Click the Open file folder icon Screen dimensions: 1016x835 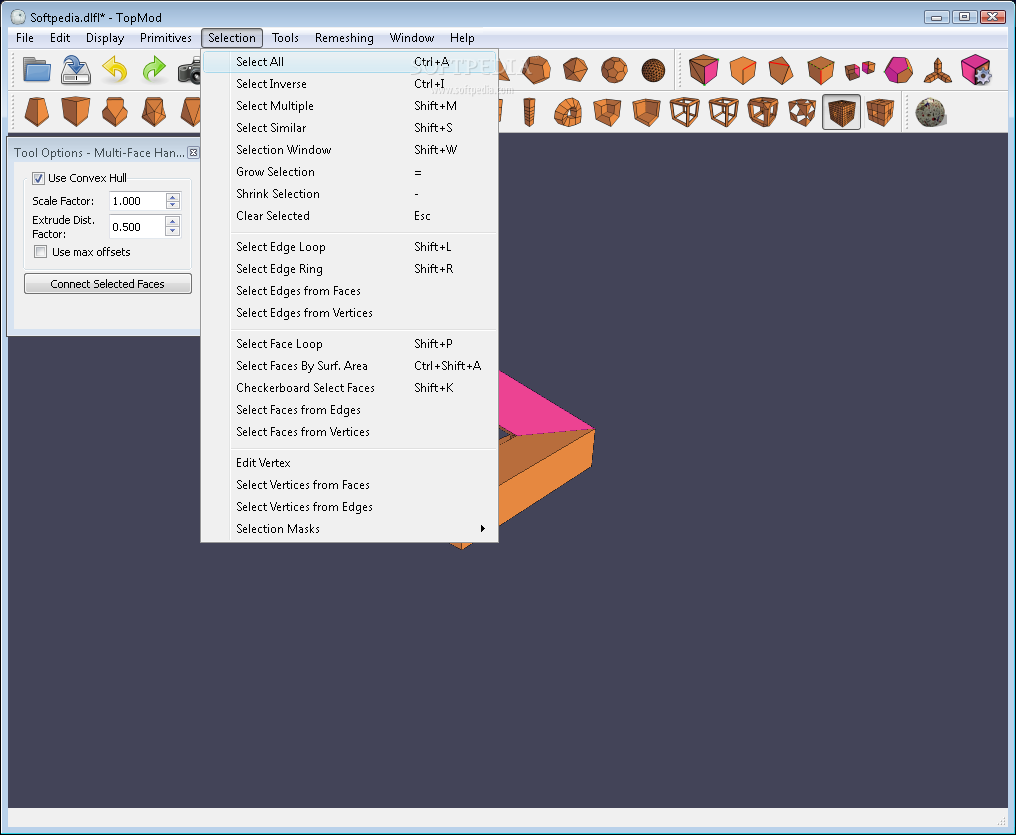point(37,70)
